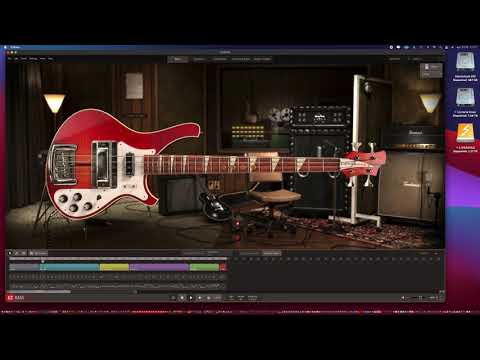Select the yellow song part block
This screenshot has width=480, height=360.
coord(114,267)
